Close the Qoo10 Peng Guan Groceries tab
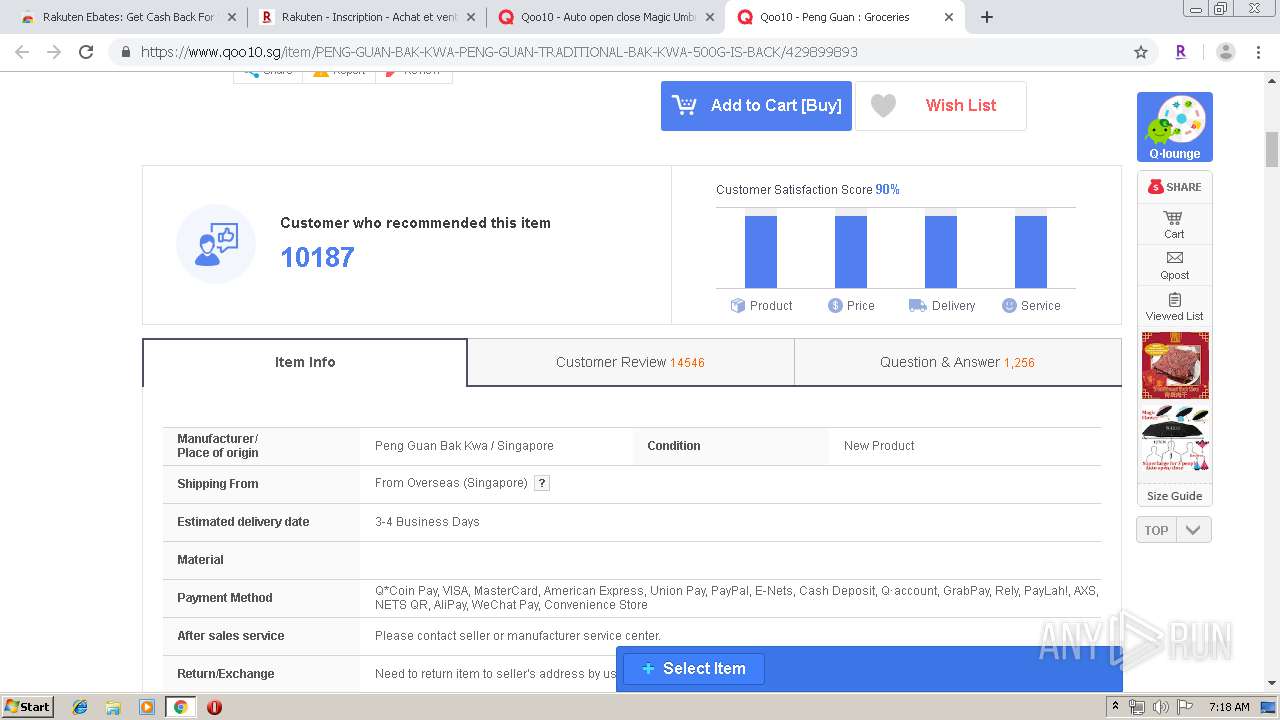The height and width of the screenshot is (720, 1280). coord(949,17)
